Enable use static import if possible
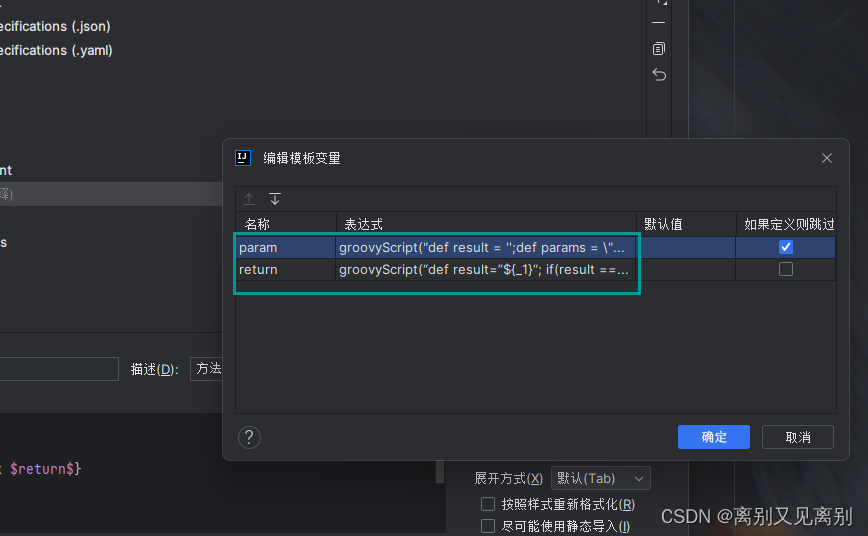This screenshot has height=536, width=868. pos(488,525)
